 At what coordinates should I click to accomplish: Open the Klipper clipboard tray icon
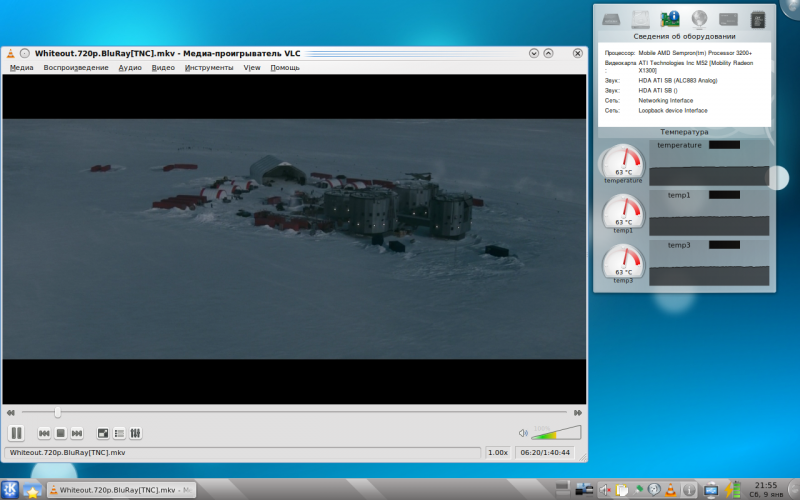(x=621, y=490)
